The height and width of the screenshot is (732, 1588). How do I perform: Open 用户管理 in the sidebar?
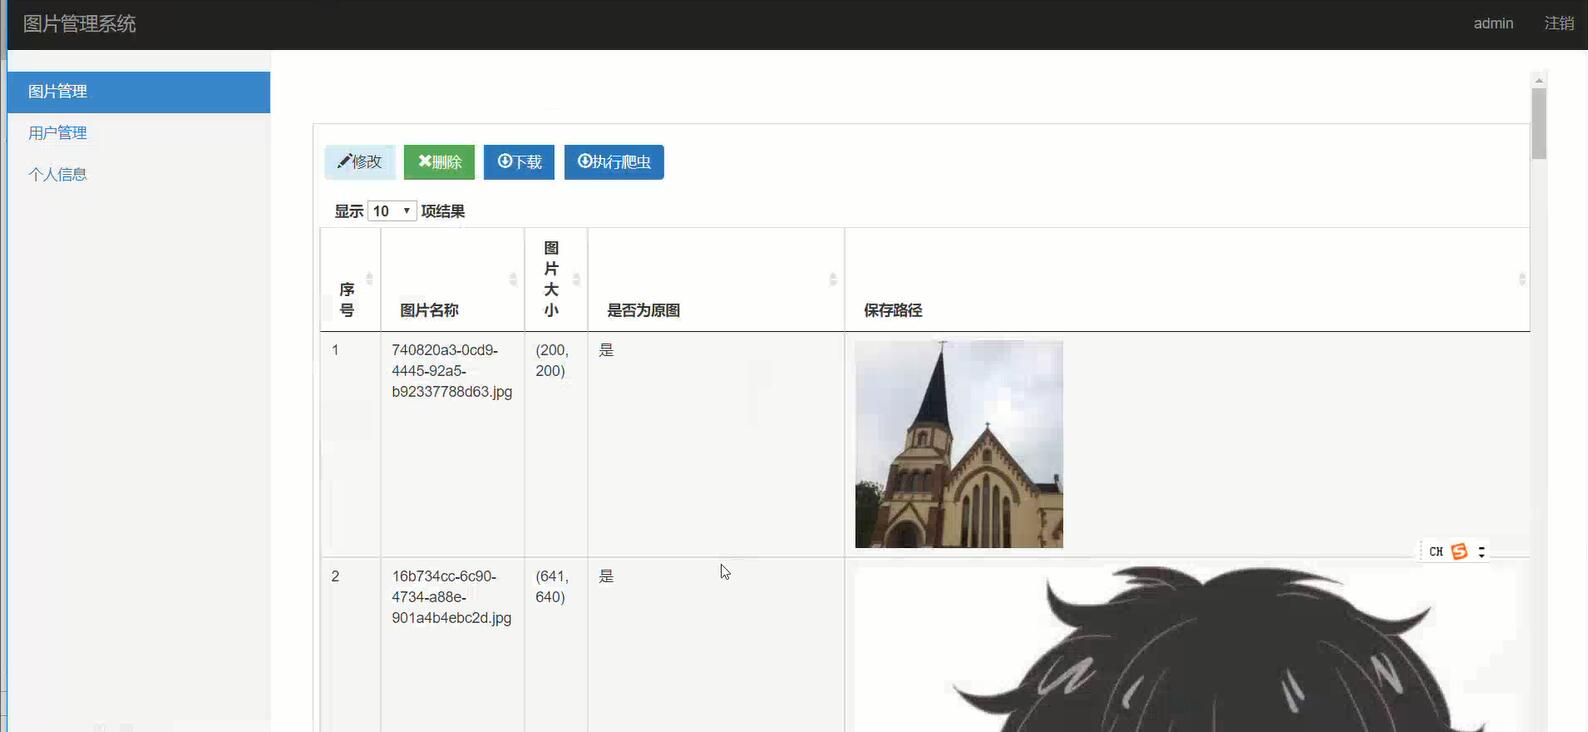click(57, 133)
